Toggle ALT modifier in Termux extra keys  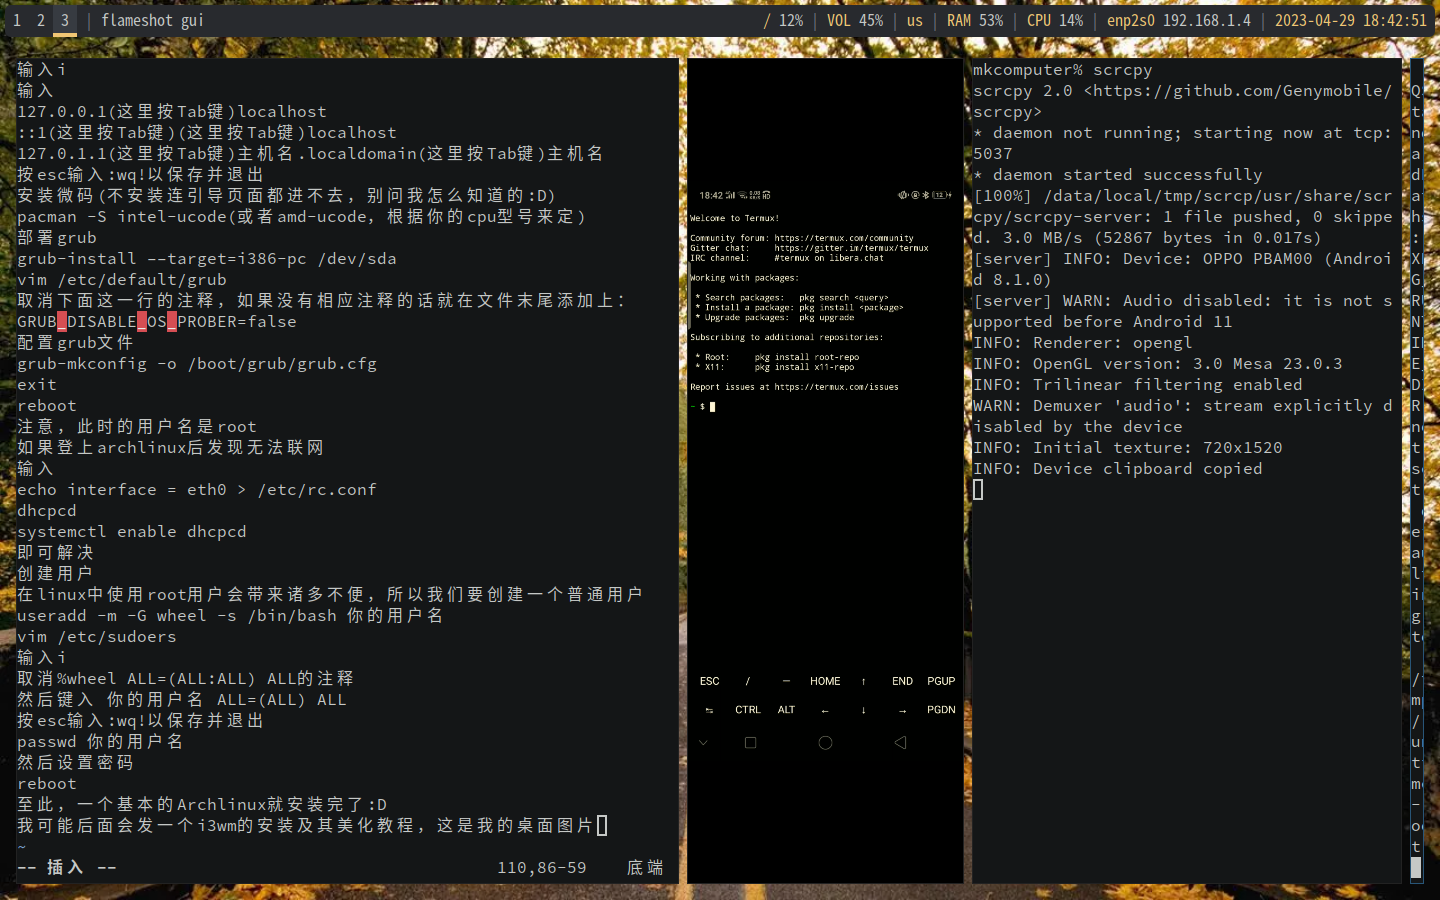pos(786,710)
